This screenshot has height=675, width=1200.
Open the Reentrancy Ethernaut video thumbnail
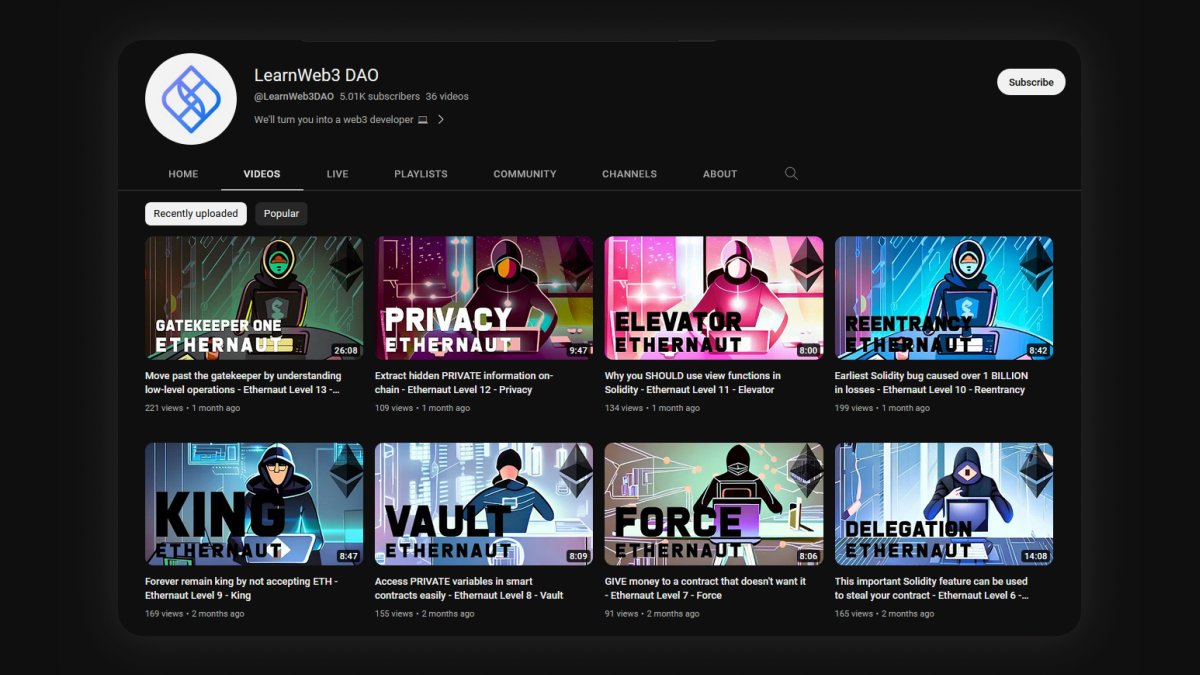[x=944, y=298]
